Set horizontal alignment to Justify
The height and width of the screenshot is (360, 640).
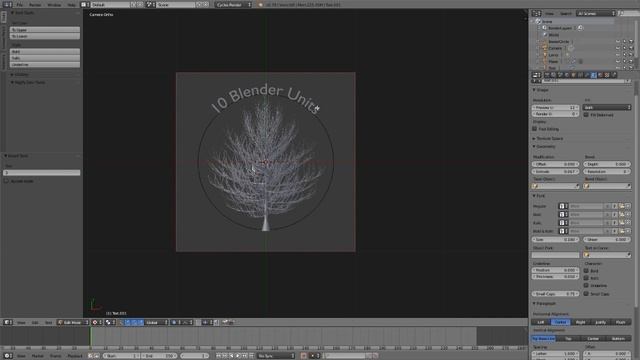pyautogui.click(x=600, y=322)
